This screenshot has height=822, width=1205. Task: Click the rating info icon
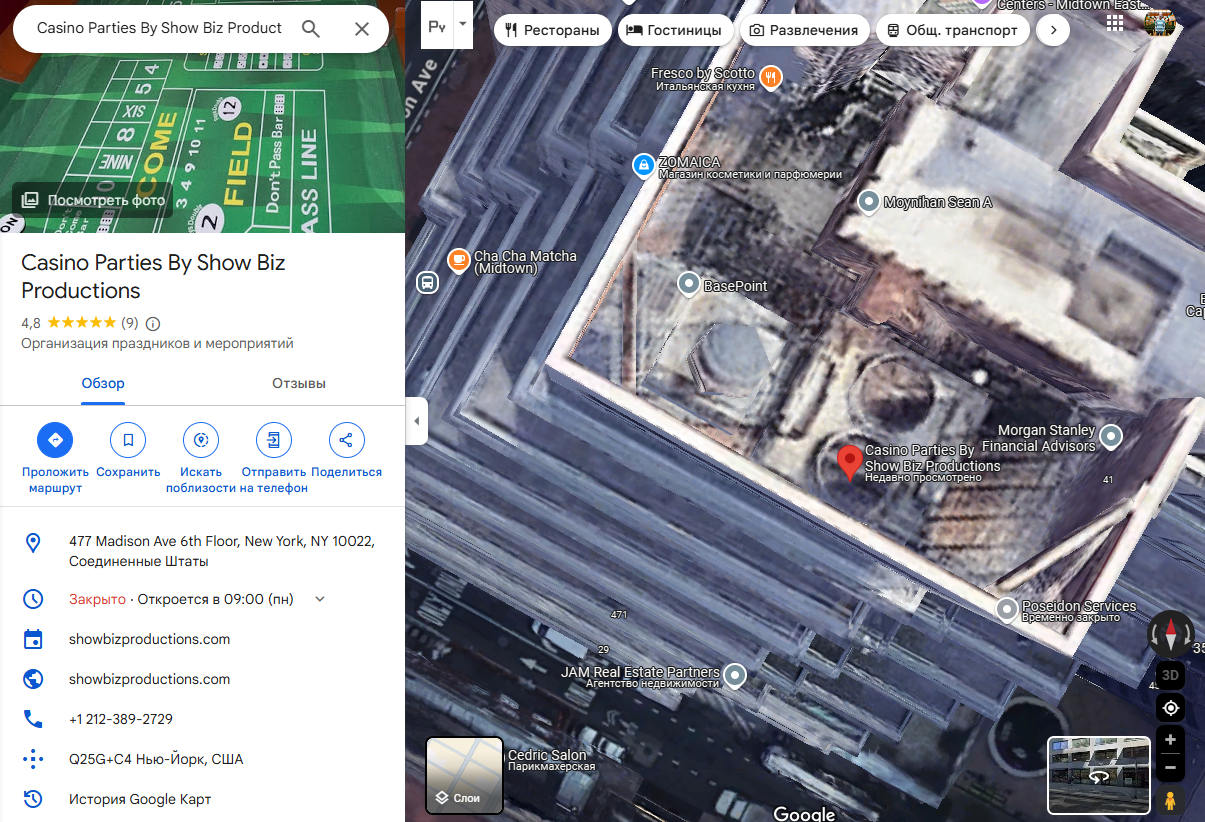tap(153, 323)
